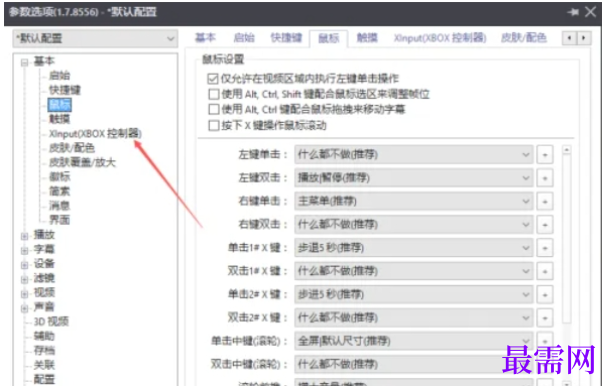This screenshot has width=614, height=391.
Task: Select 界面 in the settings tree
Action: [60, 220]
